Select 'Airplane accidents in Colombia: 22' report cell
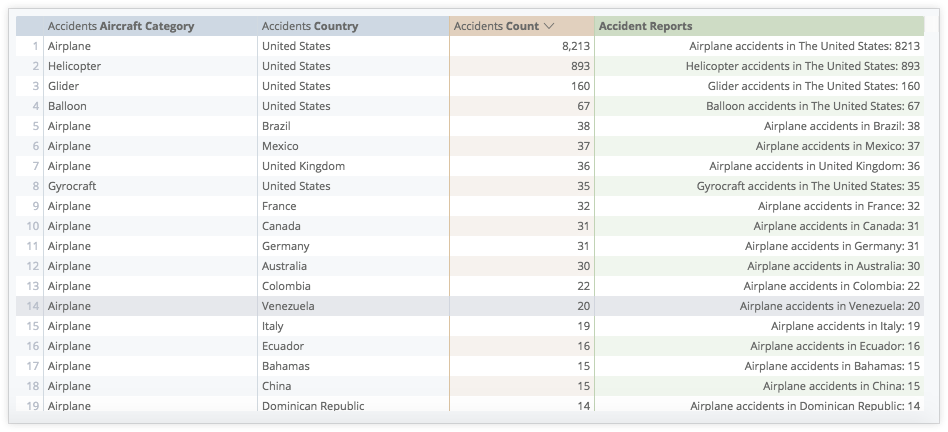This screenshot has height=432, width=948. [x=831, y=286]
